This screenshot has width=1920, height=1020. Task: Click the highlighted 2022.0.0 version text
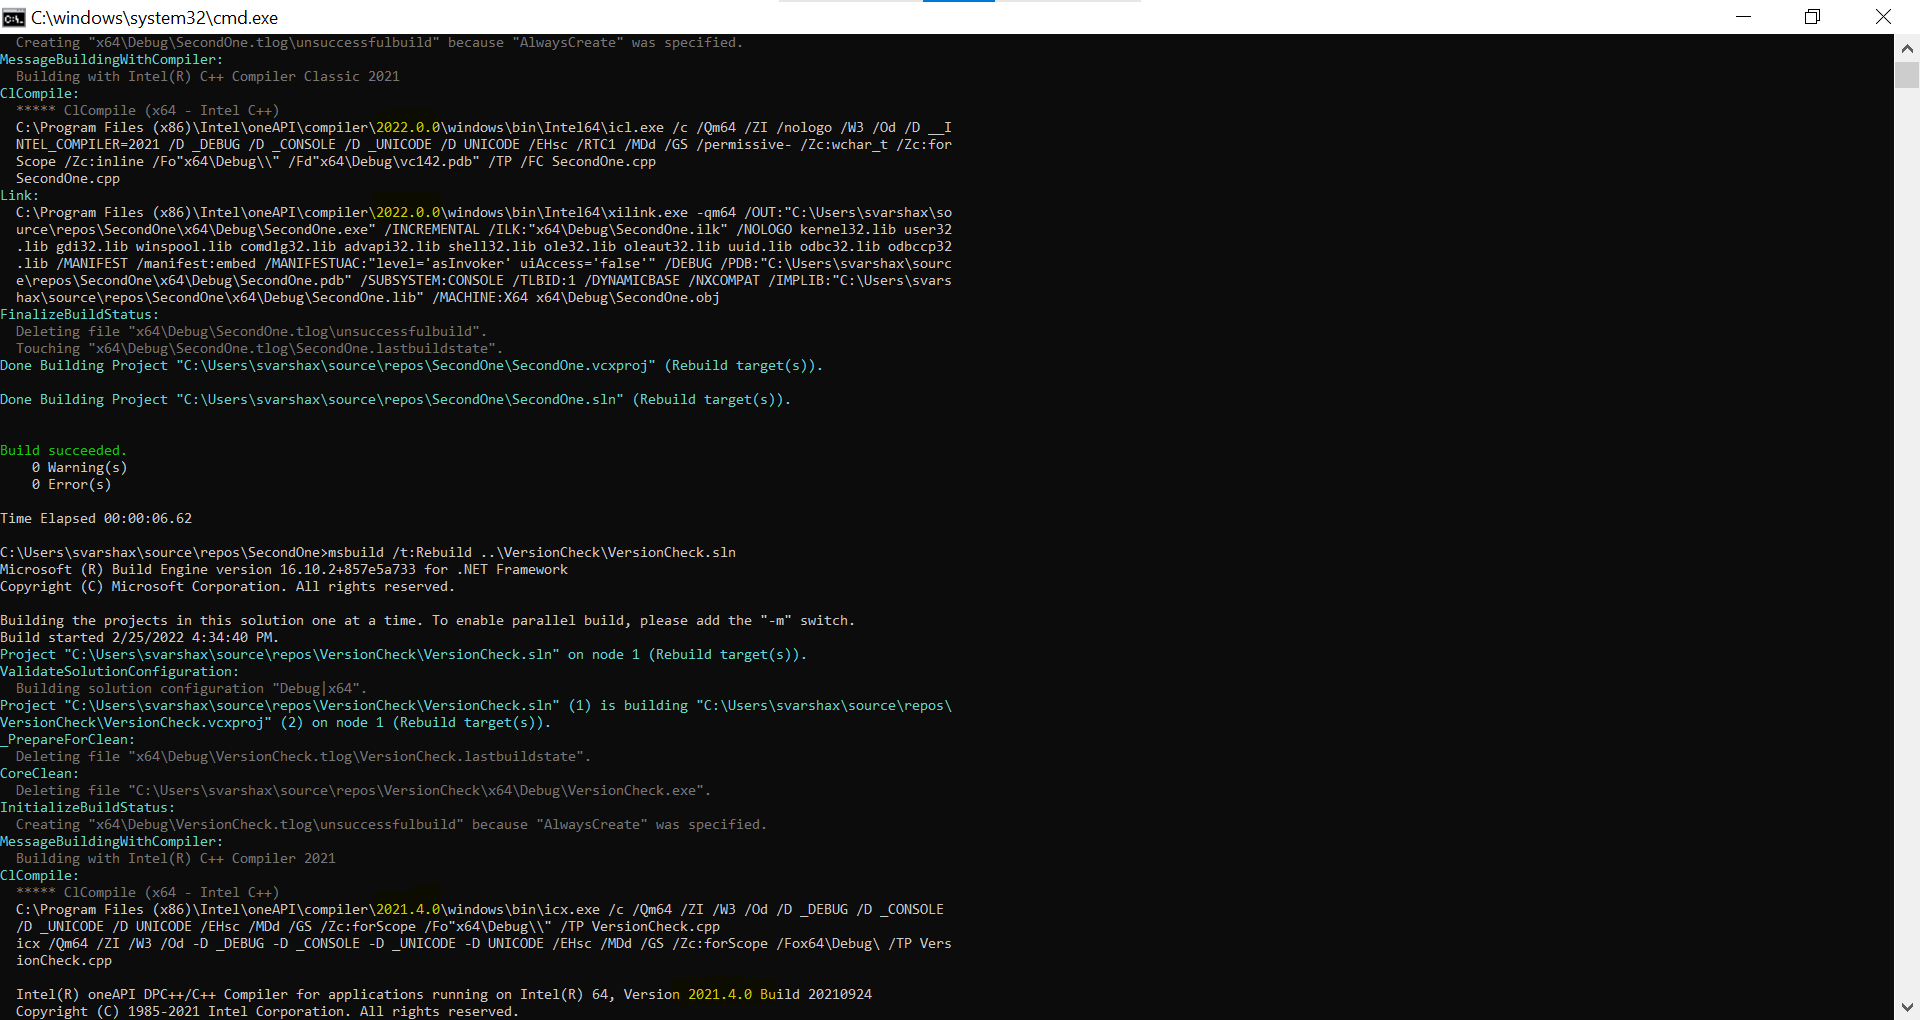(406, 127)
